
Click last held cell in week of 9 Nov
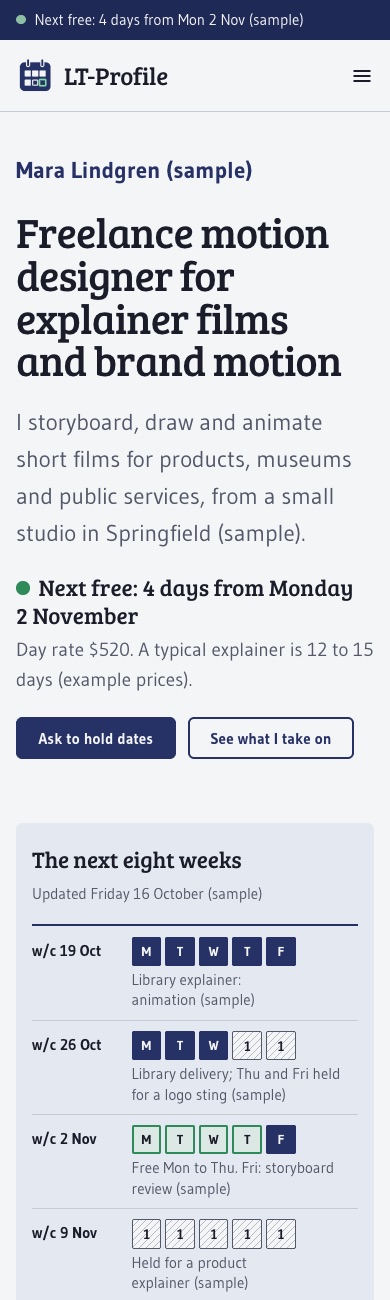282,1234
